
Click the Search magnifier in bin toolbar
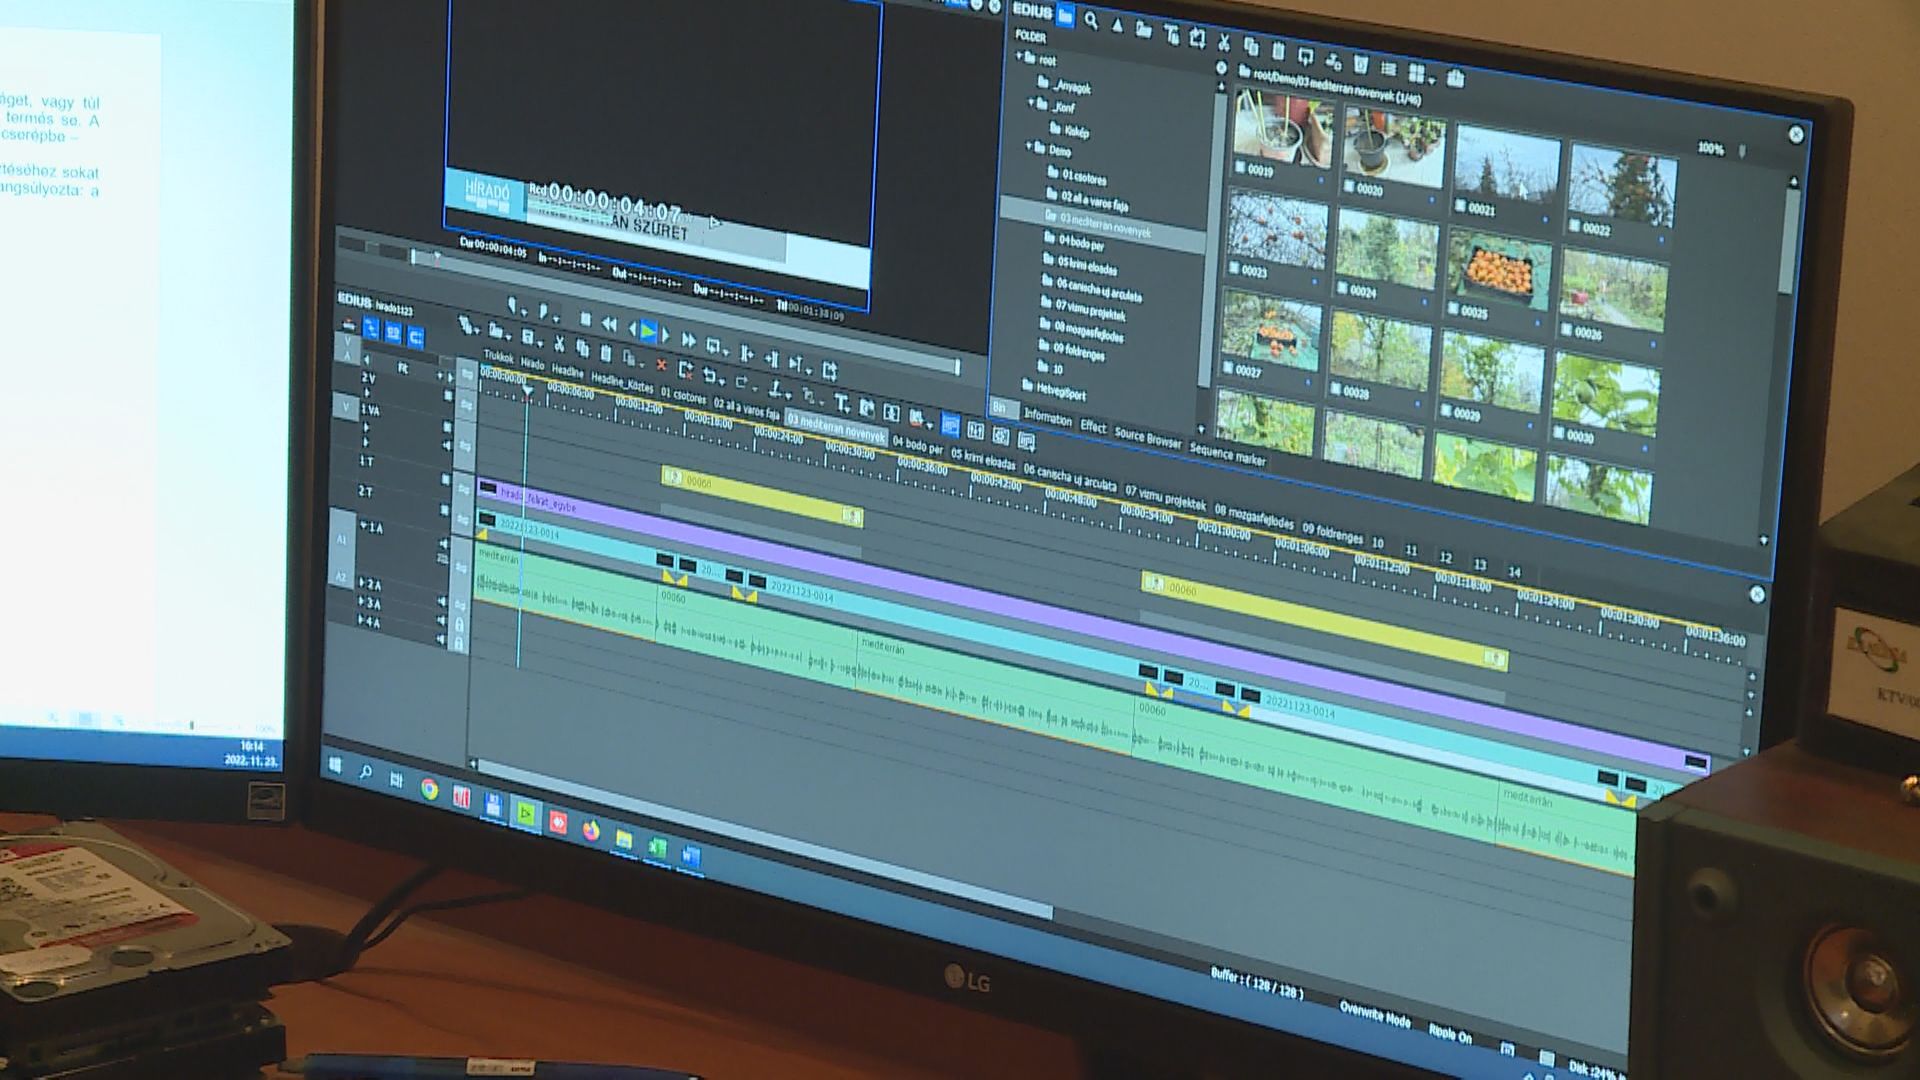point(1091,20)
